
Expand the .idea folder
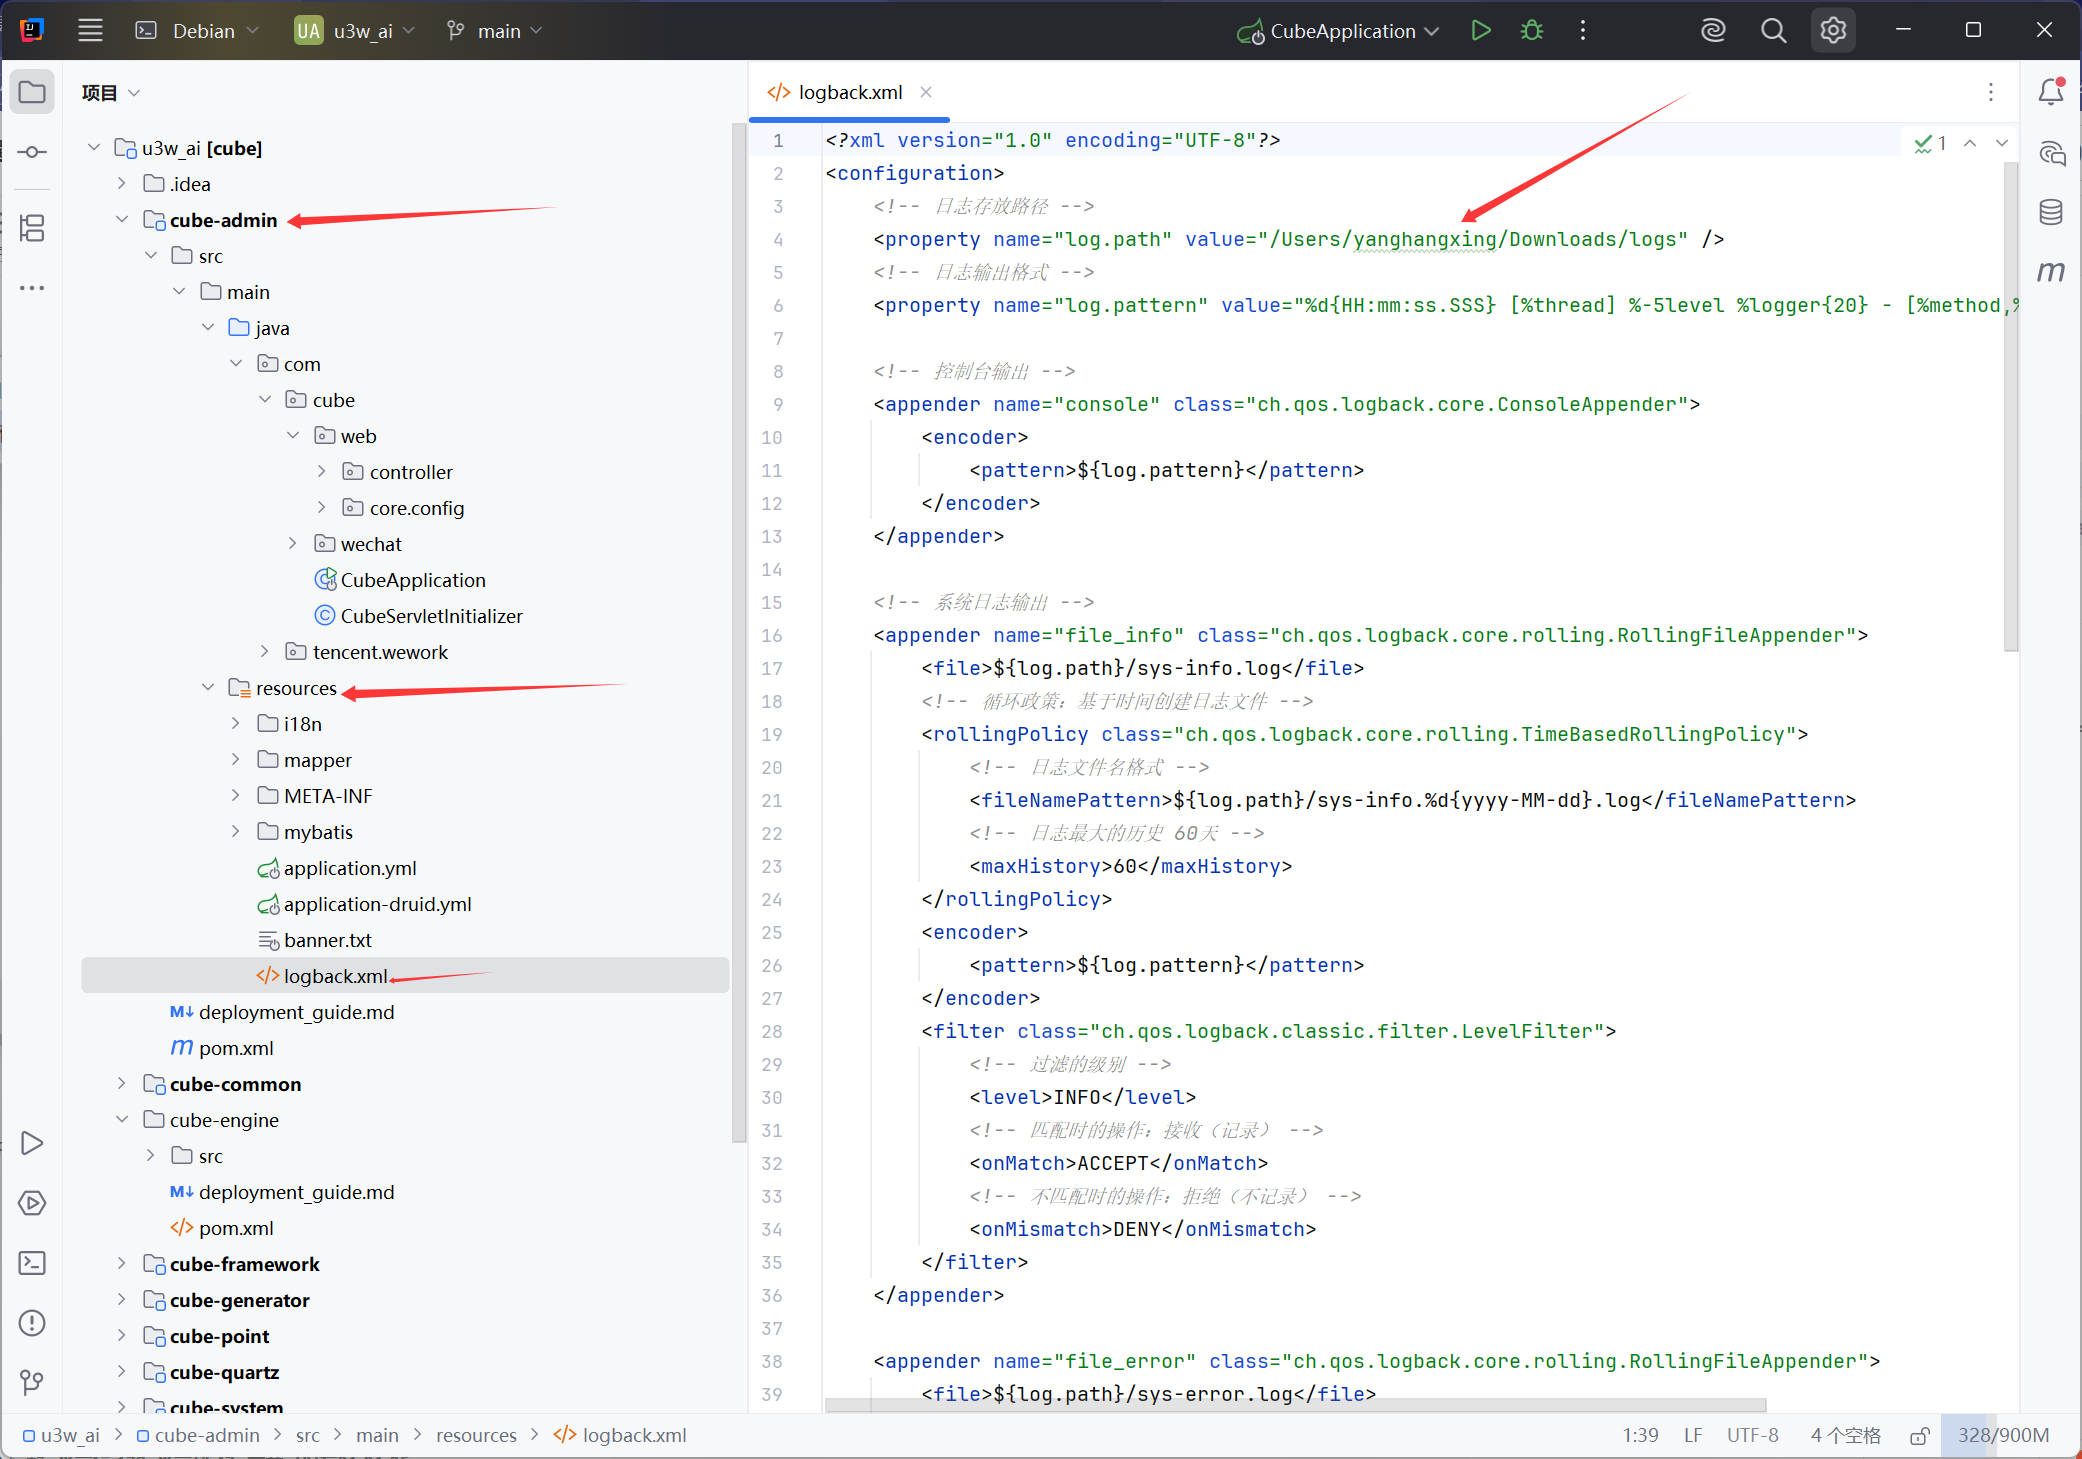pyautogui.click(x=122, y=183)
